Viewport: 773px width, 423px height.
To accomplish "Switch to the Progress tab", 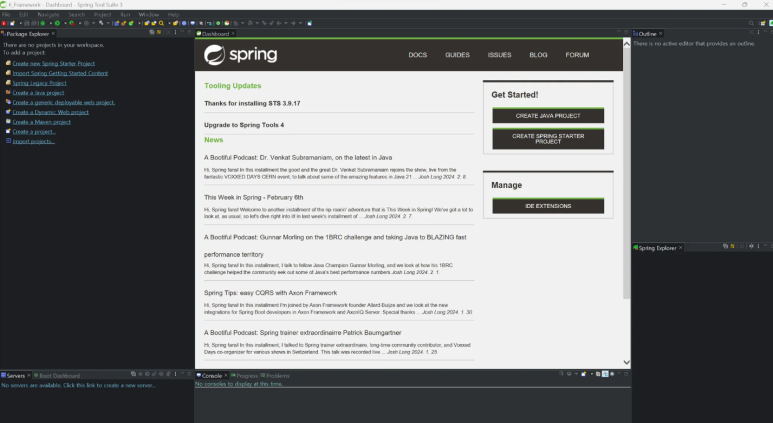I will point(245,376).
